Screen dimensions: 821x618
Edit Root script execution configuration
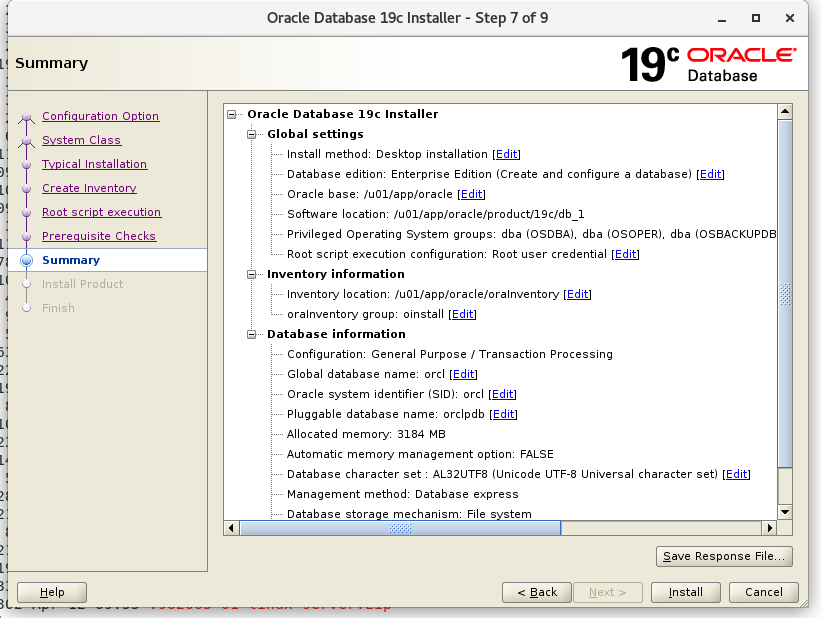tap(626, 254)
